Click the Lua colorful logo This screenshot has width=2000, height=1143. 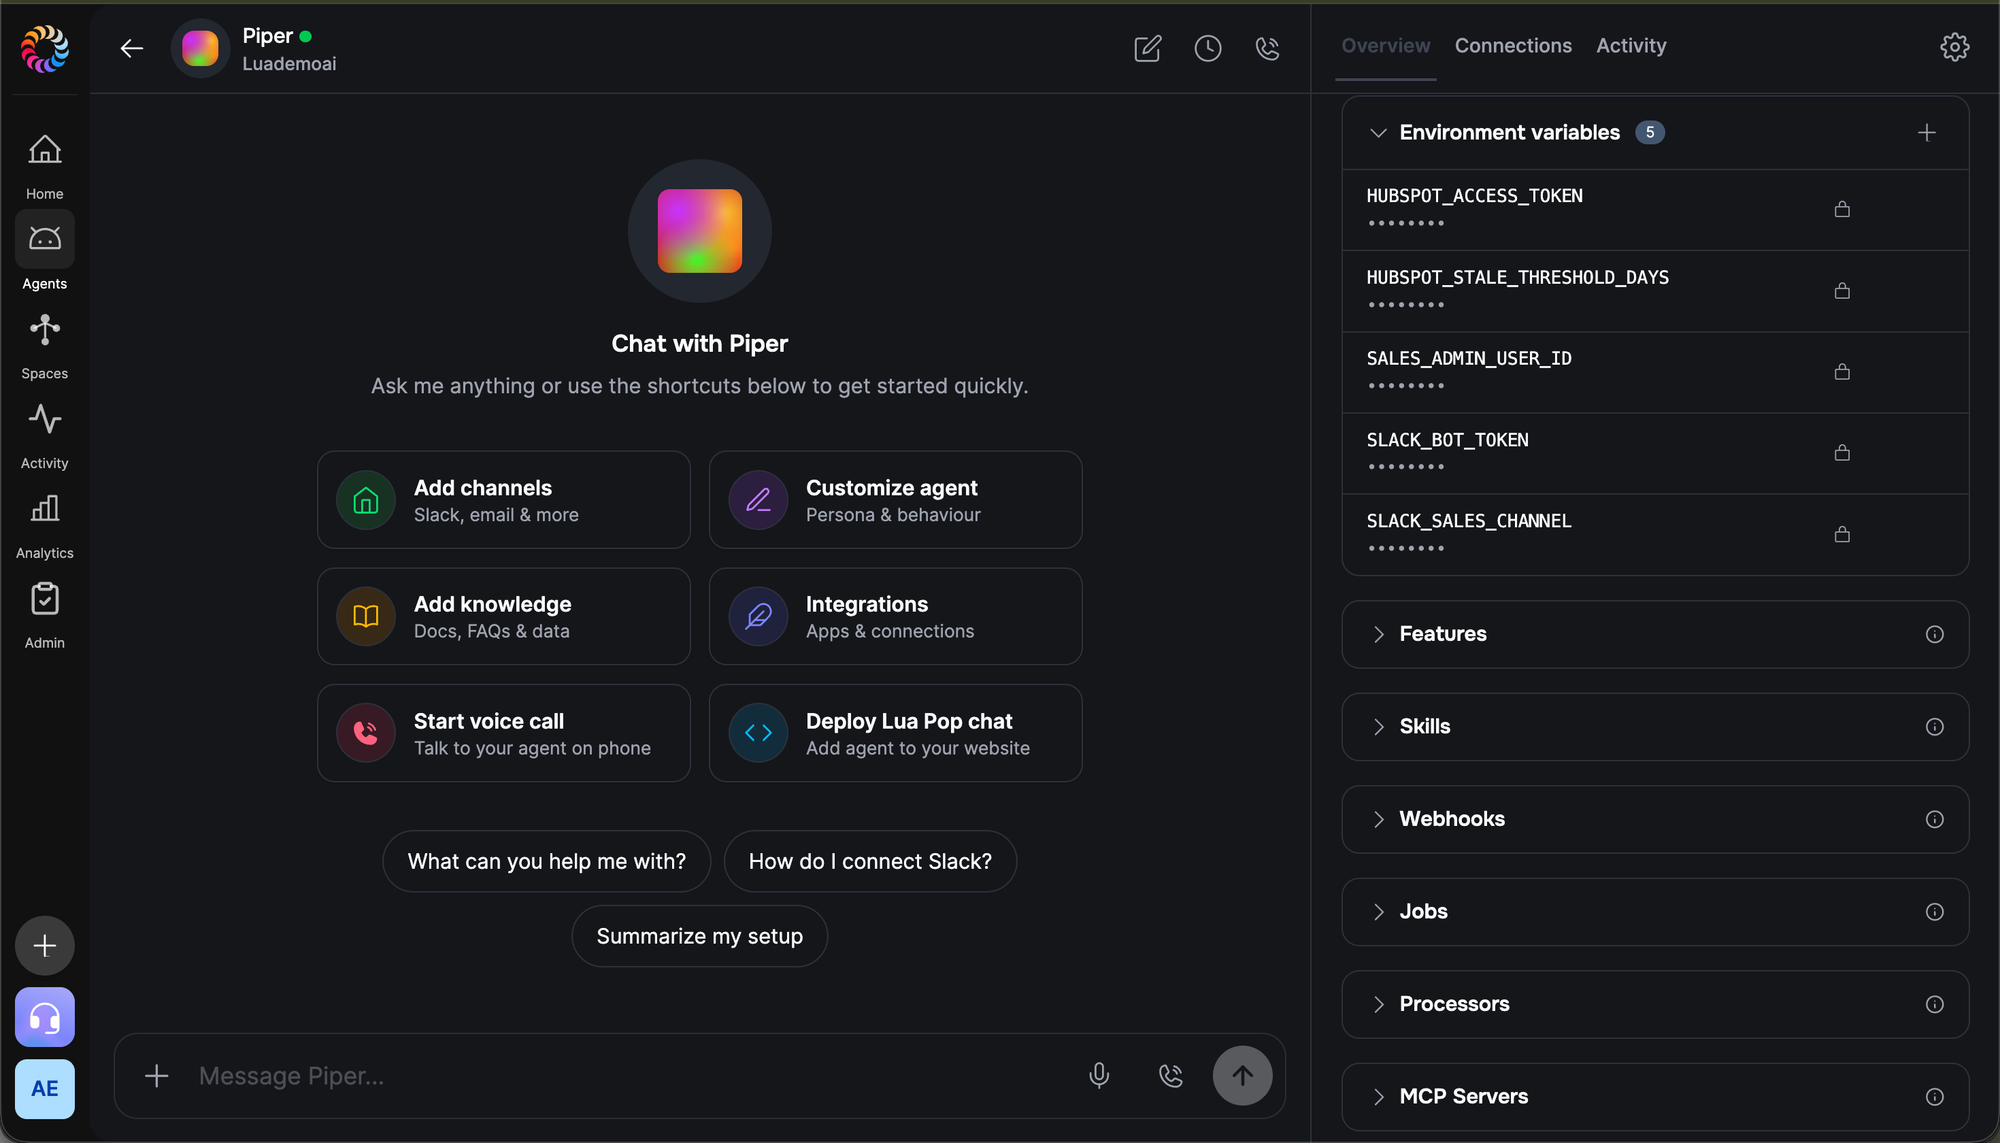(45, 48)
